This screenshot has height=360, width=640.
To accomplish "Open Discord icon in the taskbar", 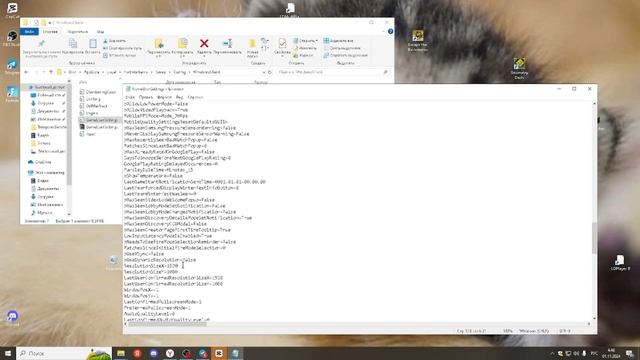I will [153, 353].
